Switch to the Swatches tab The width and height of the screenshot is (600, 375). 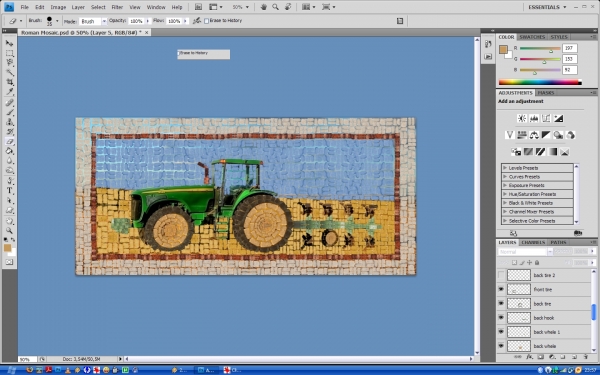click(x=532, y=37)
